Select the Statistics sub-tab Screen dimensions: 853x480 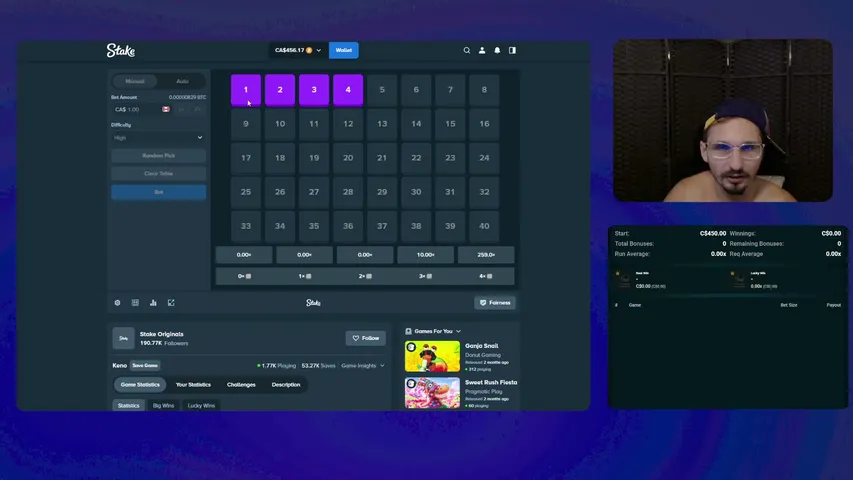[x=128, y=405]
